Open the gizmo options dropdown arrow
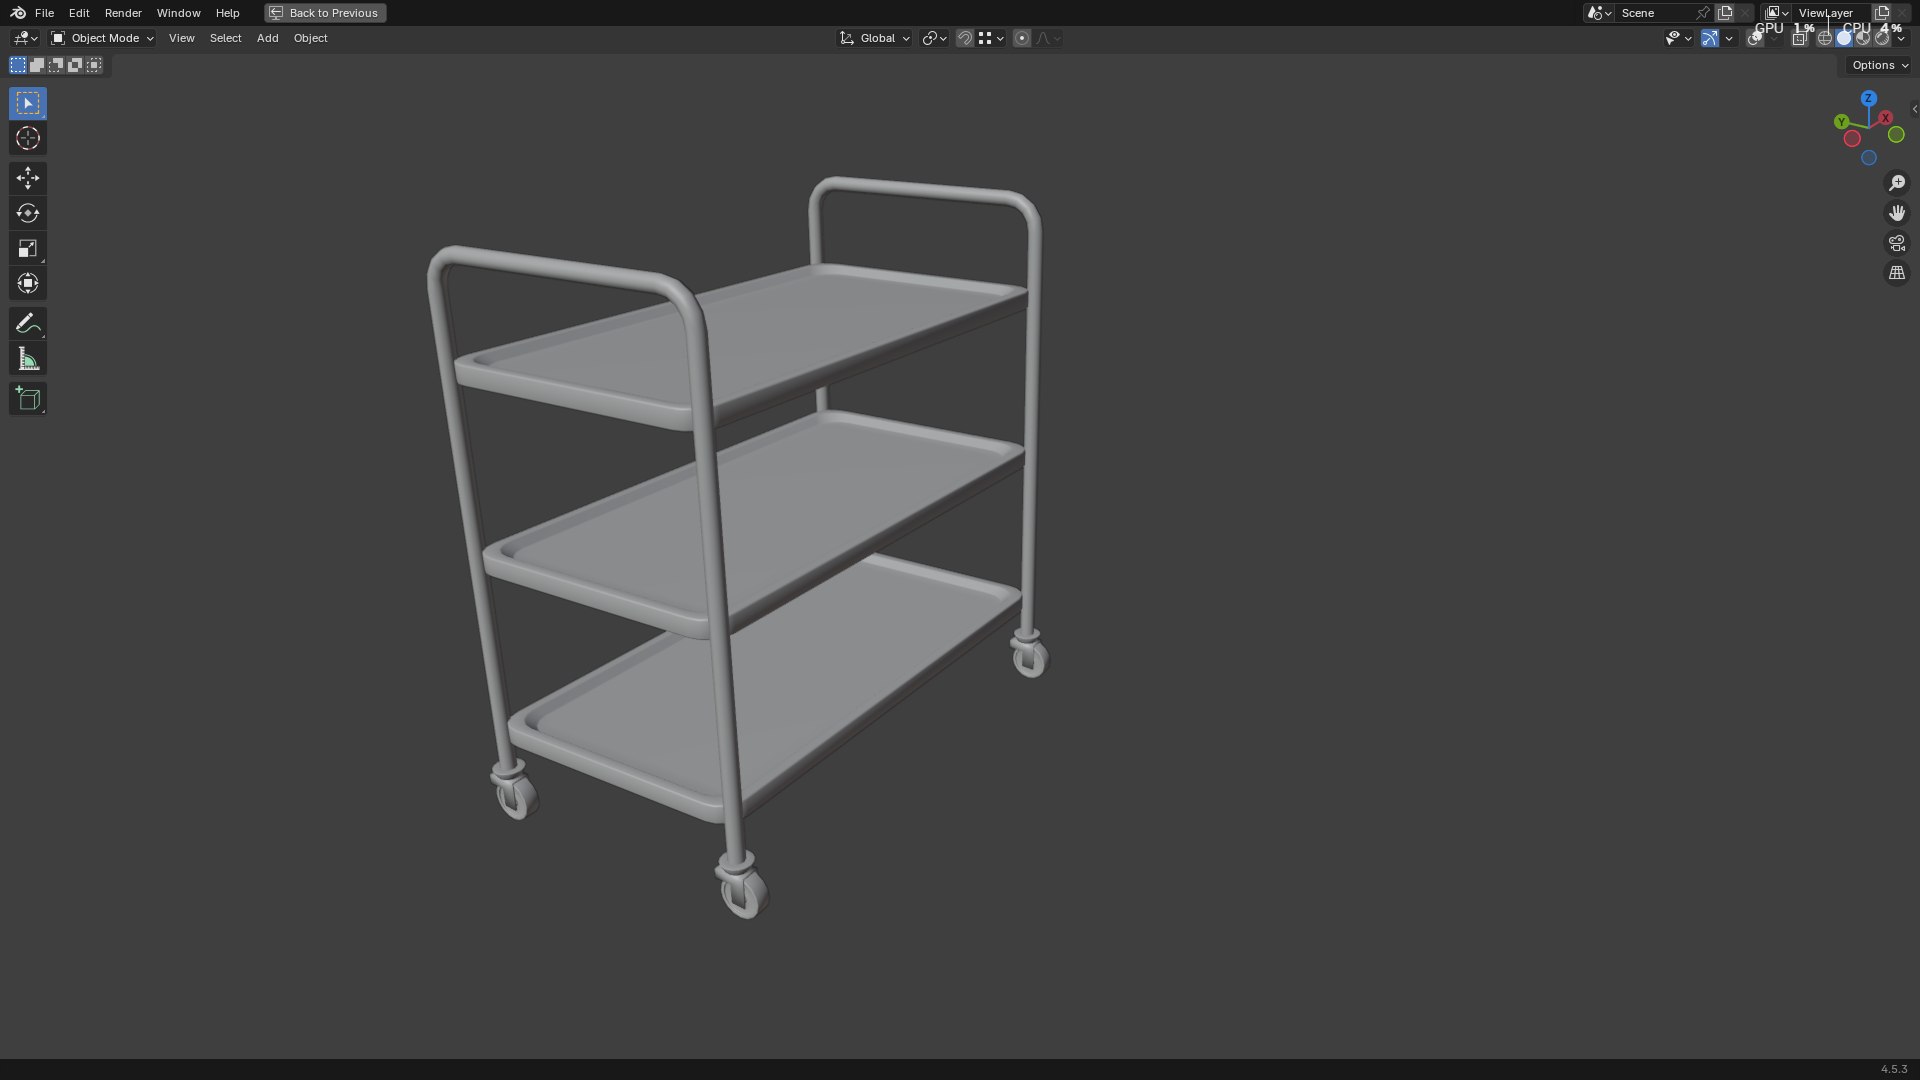This screenshot has height=1080, width=1920. click(1729, 38)
